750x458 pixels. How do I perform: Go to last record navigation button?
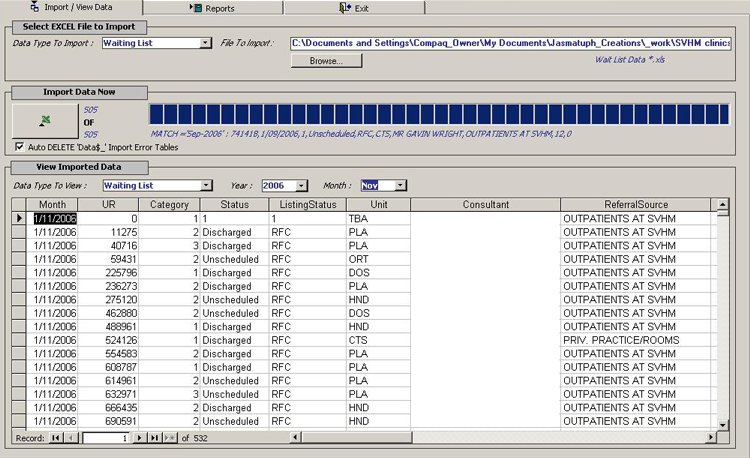tap(154, 438)
